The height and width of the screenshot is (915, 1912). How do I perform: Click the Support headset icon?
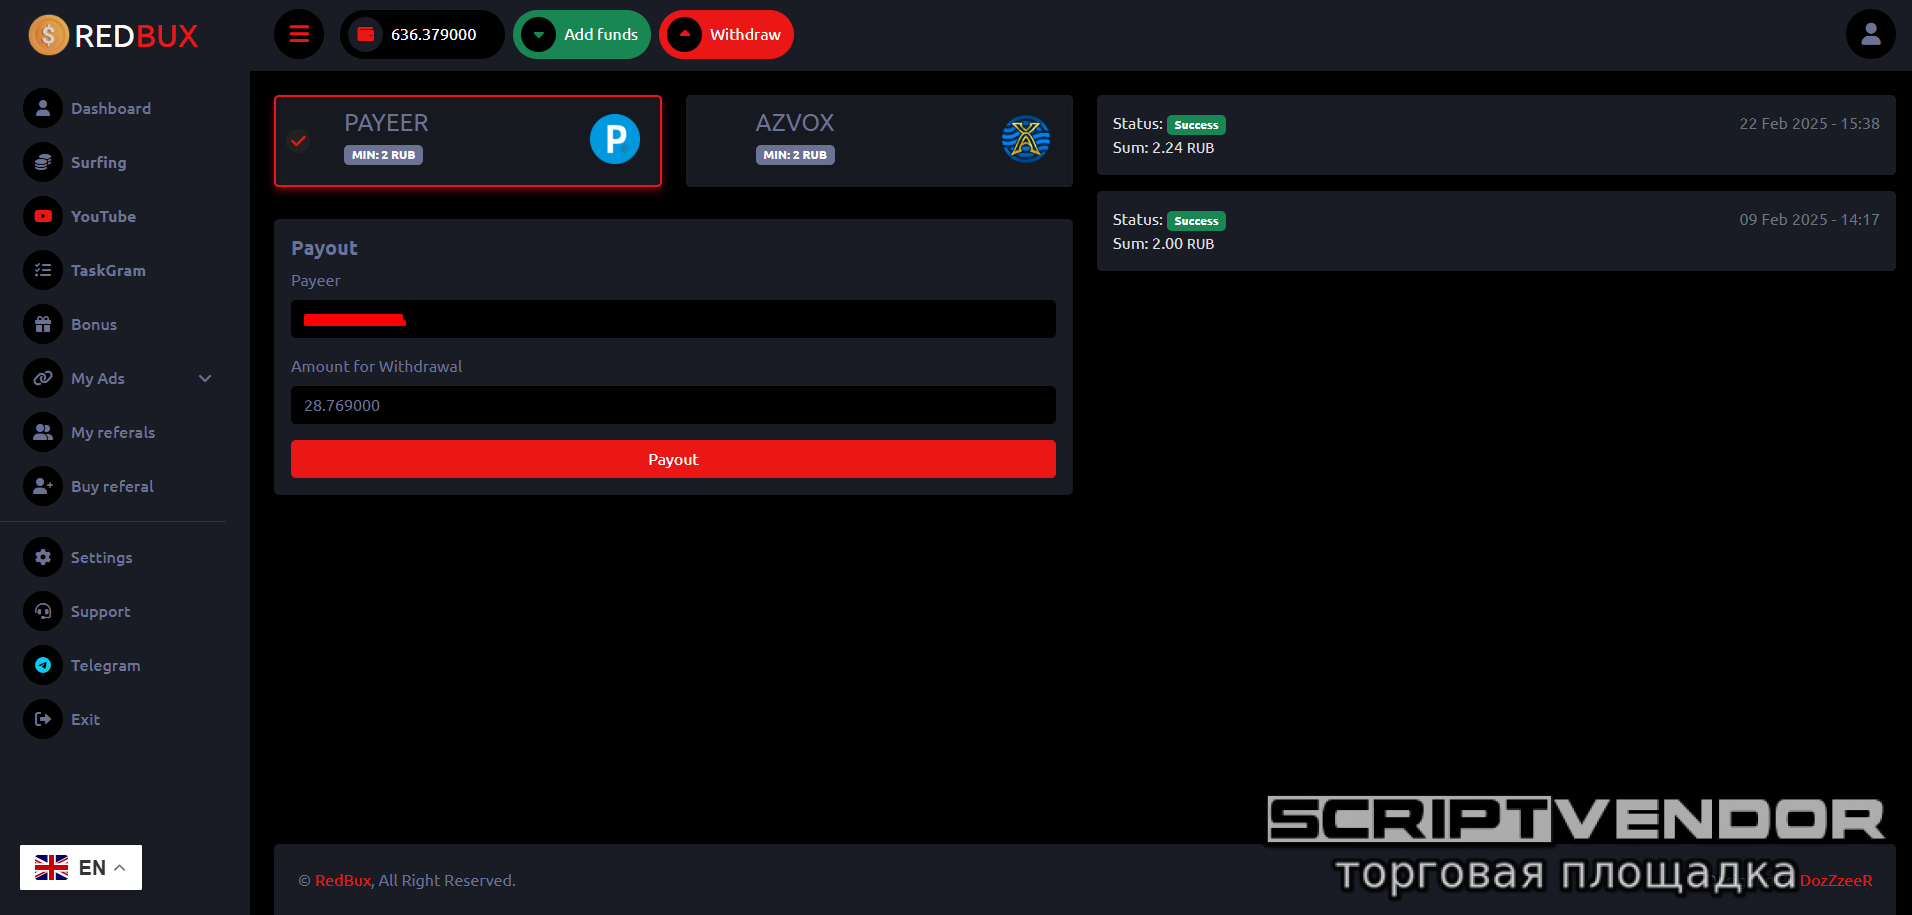tap(43, 611)
